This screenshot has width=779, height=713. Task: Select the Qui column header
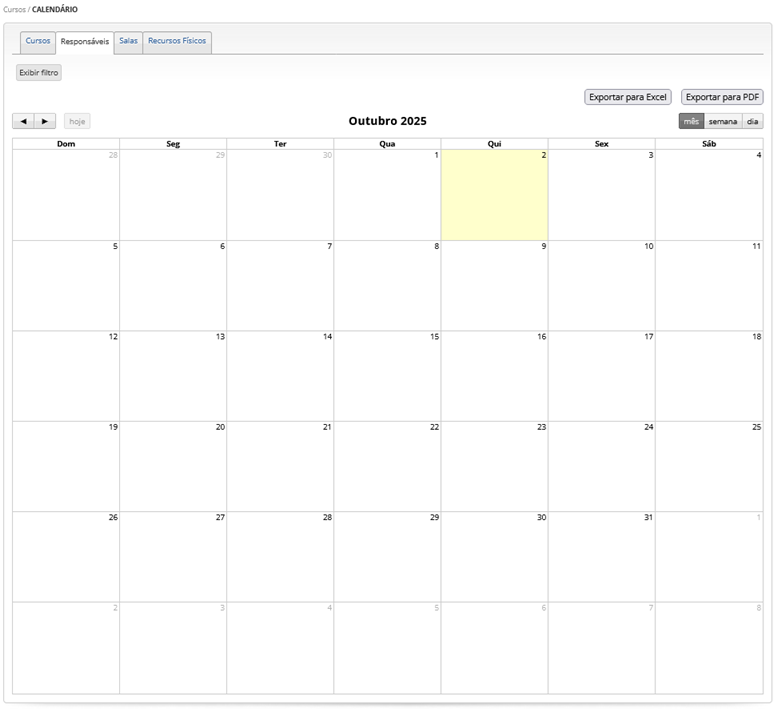pyautogui.click(x=494, y=144)
